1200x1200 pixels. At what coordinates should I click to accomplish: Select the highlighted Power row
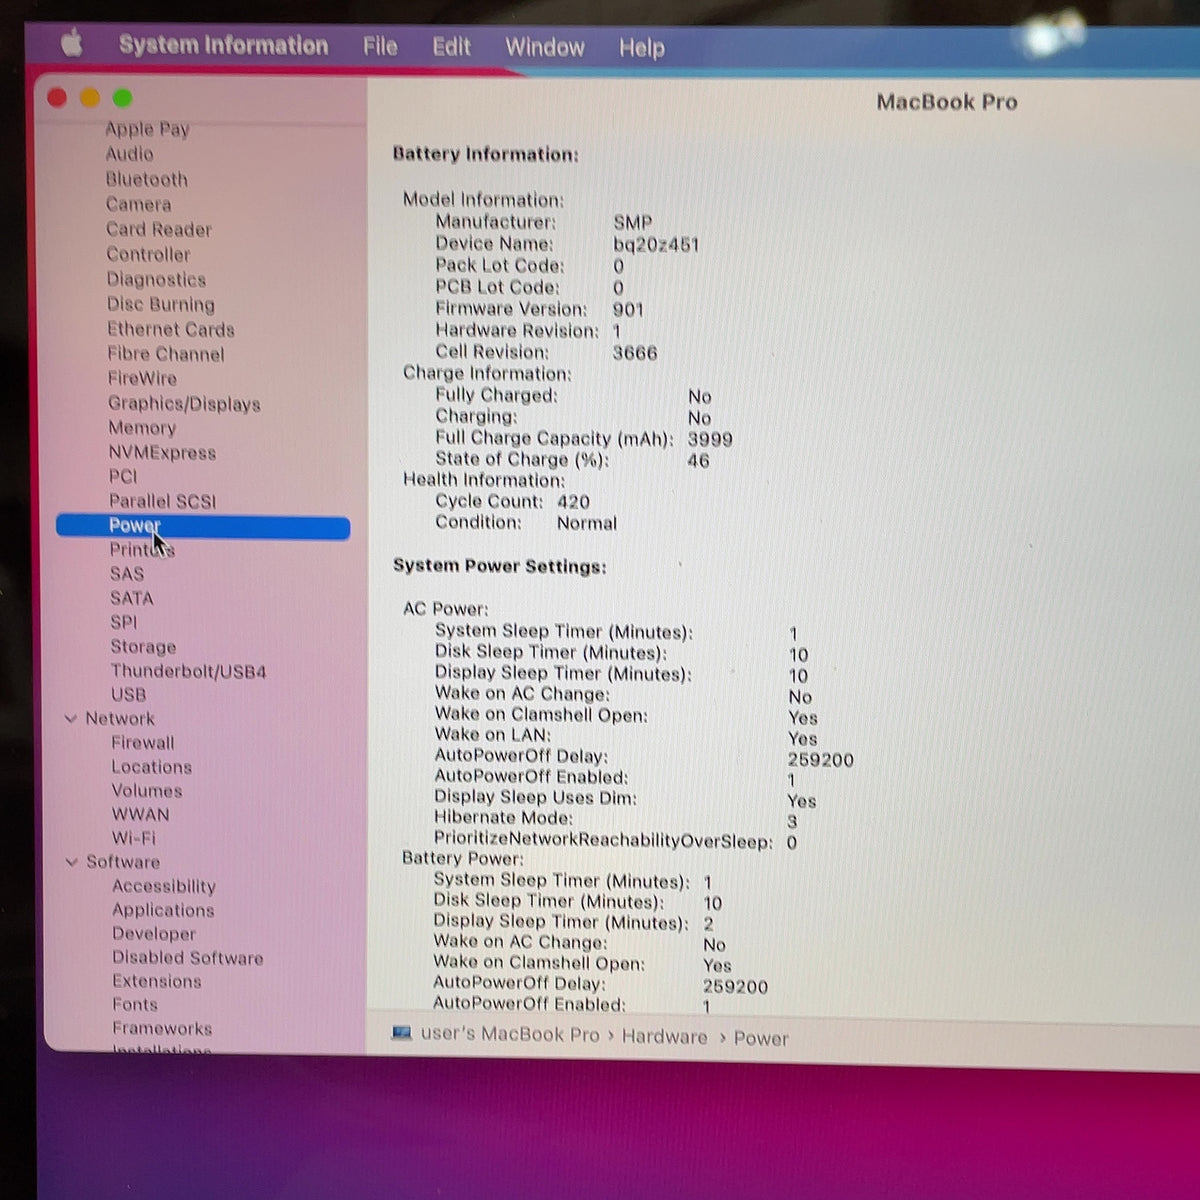coord(203,526)
